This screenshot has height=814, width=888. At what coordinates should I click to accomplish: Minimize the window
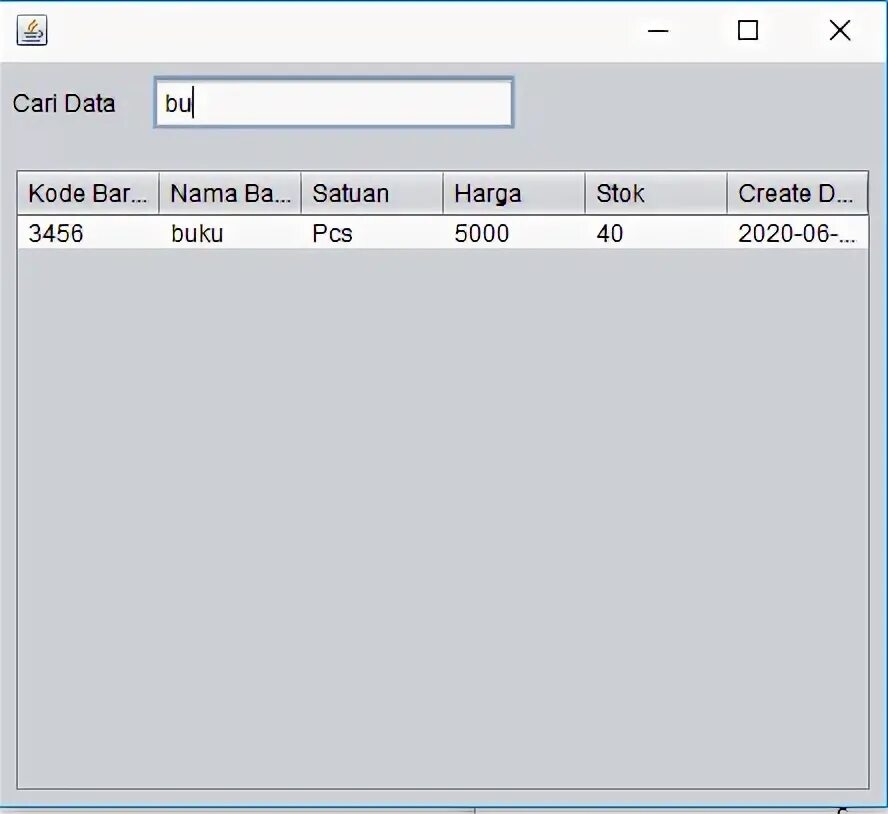pyautogui.click(x=658, y=31)
